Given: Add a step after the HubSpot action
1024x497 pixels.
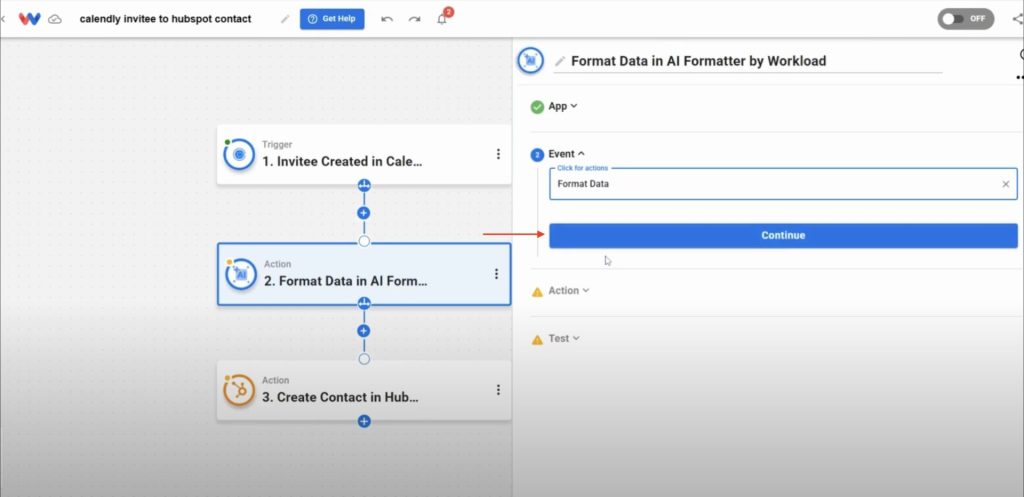Looking at the screenshot, I should click(364, 421).
